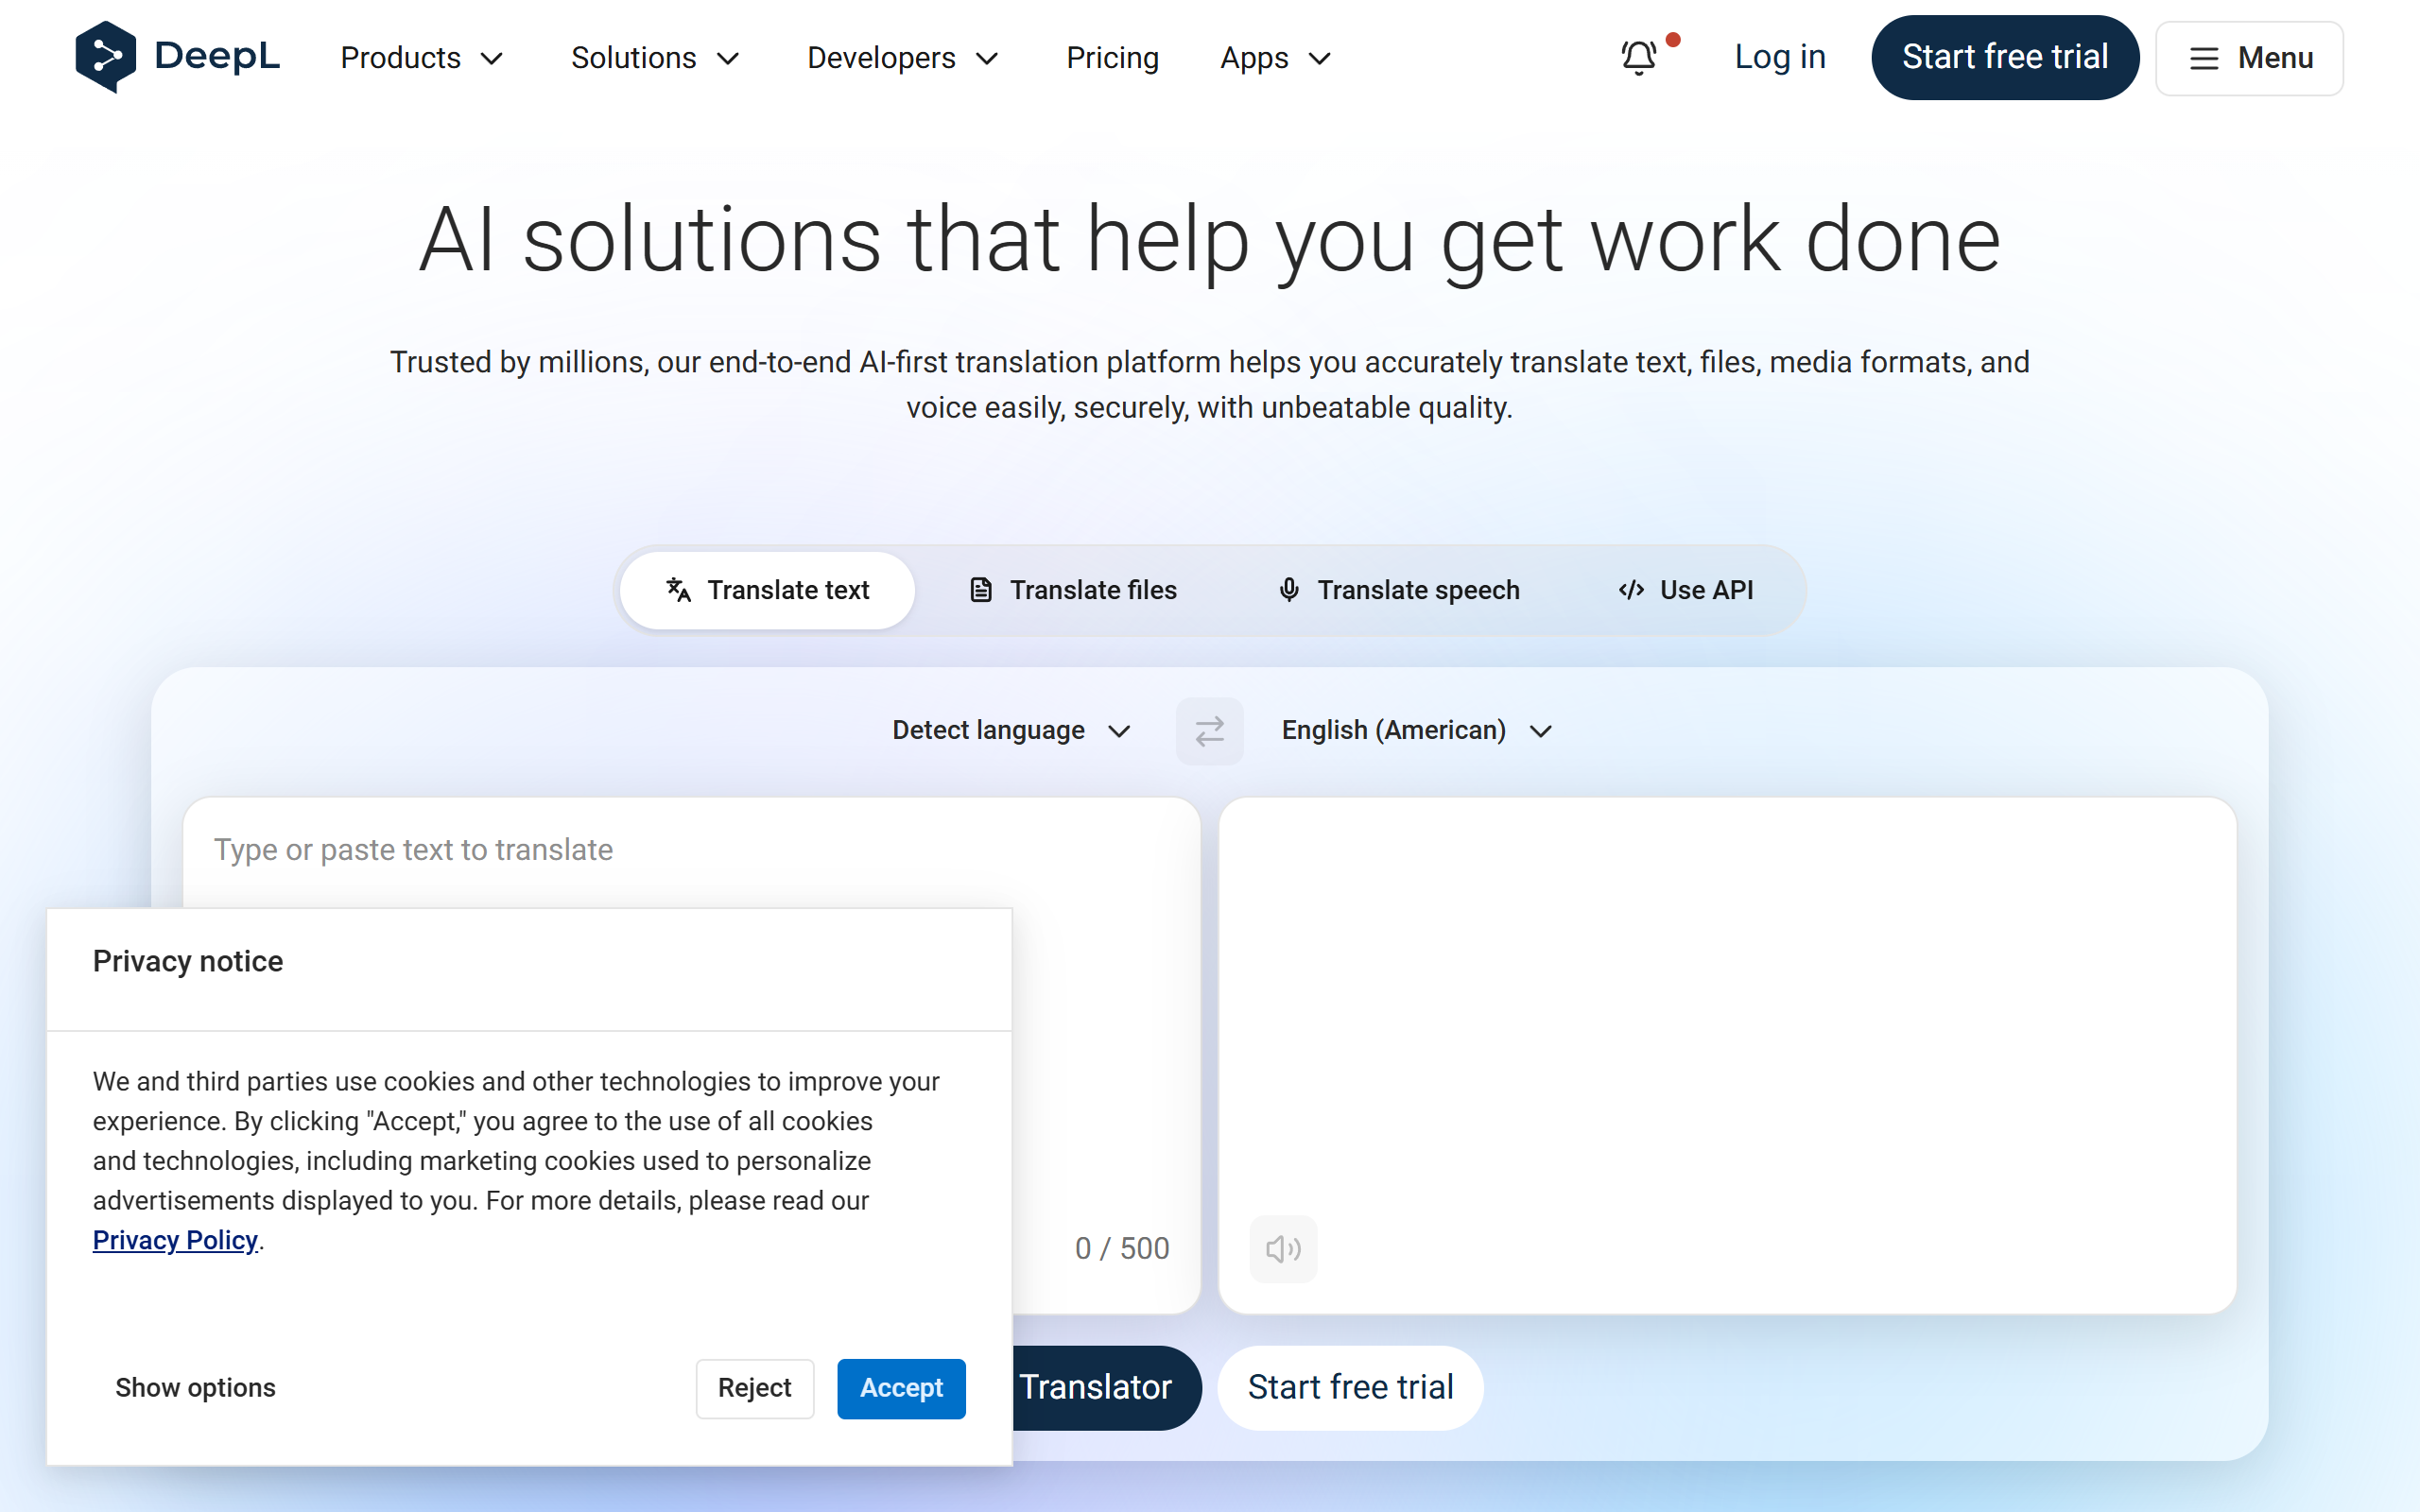The height and width of the screenshot is (1512, 2420).
Task: Switch to the Use API tab
Action: (1686, 590)
